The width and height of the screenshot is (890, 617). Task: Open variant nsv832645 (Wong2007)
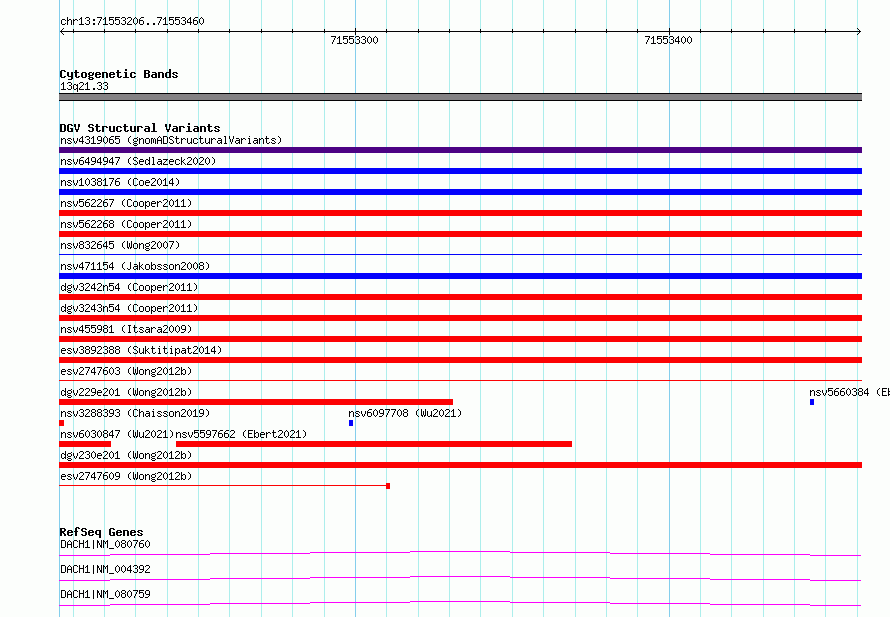coord(120,245)
